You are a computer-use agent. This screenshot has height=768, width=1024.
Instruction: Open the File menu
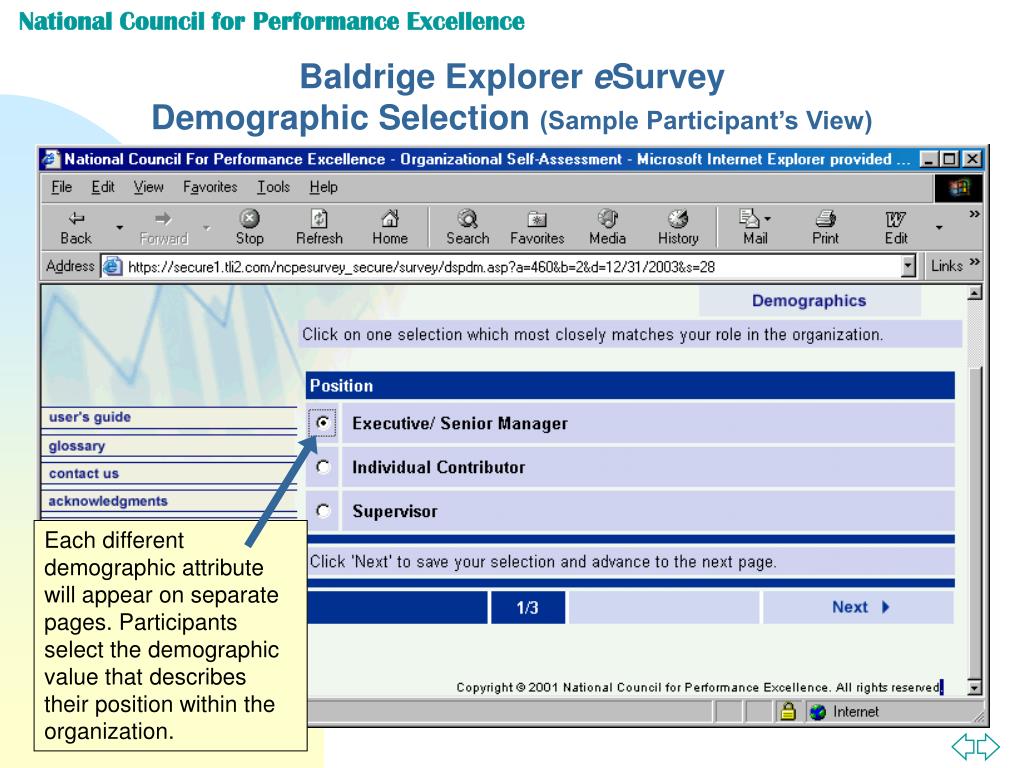click(x=61, y=187)
